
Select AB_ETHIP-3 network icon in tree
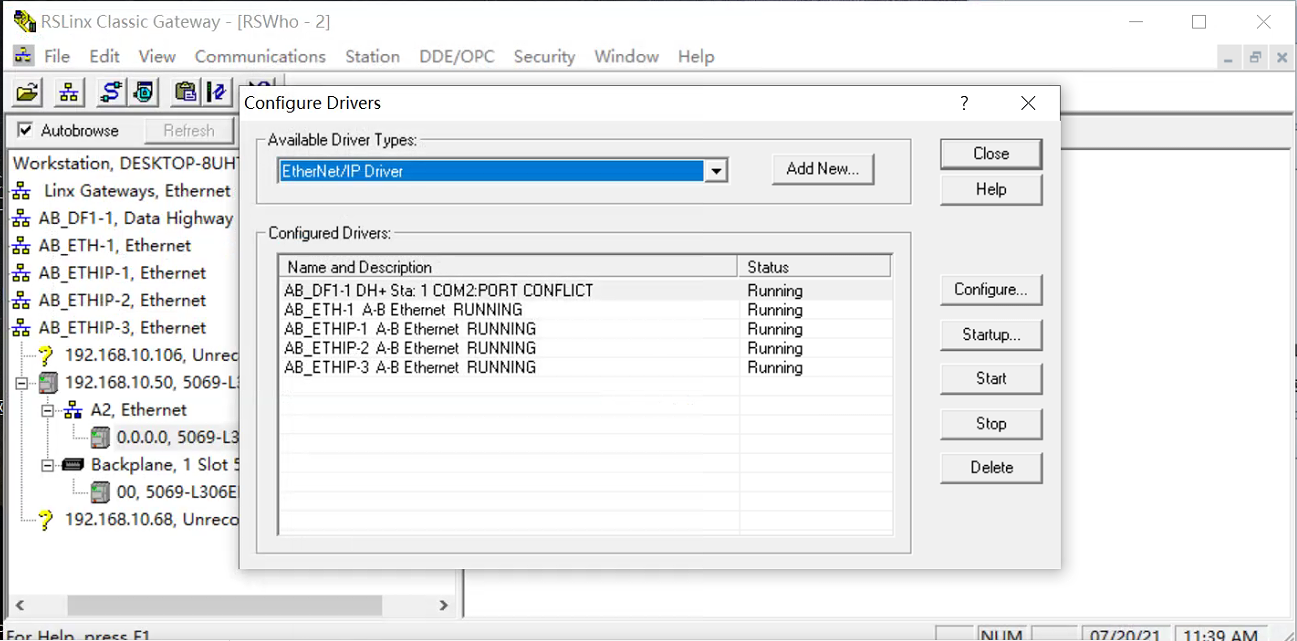tap(21, 328)
